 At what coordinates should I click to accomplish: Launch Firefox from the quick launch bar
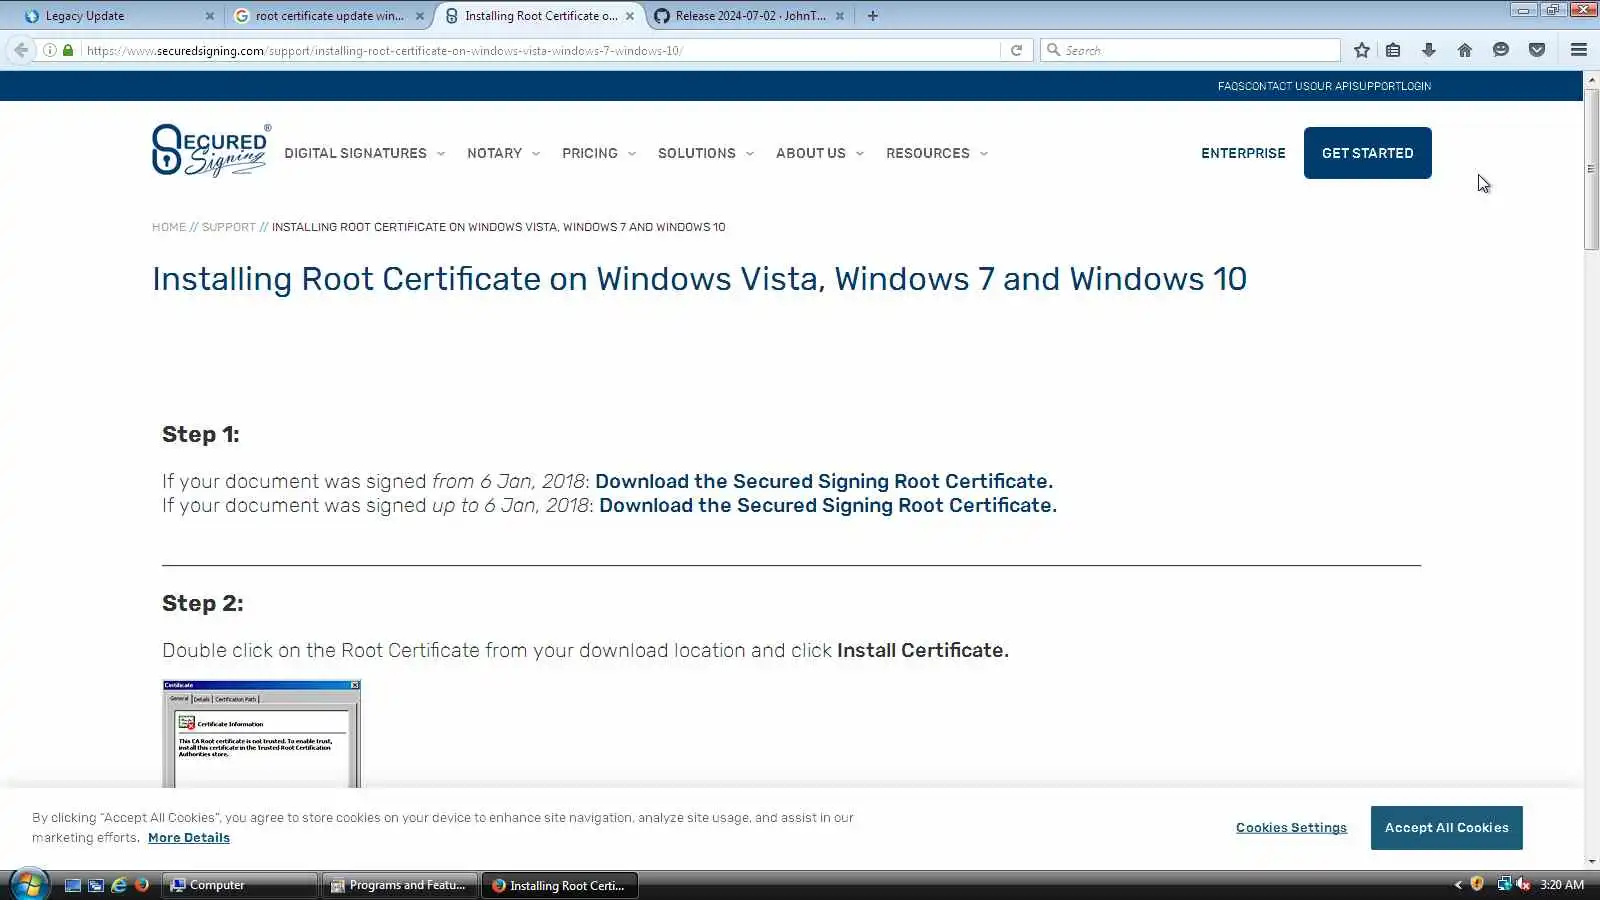(142, 885)
